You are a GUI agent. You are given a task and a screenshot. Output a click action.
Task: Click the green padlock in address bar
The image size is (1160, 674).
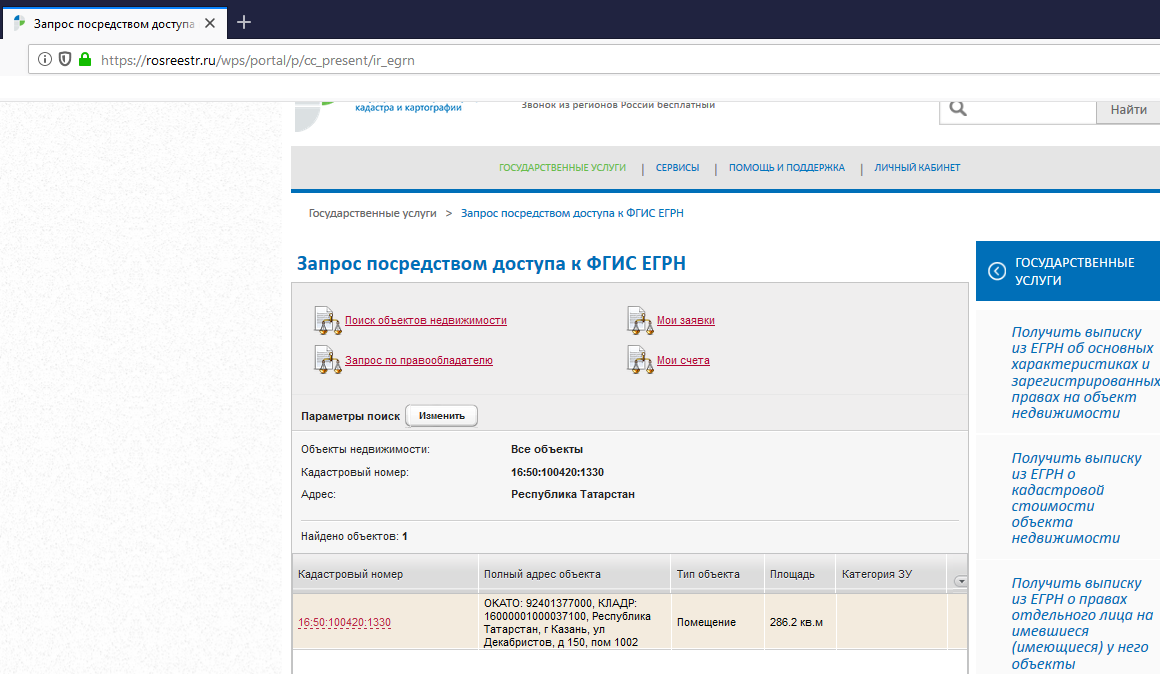tap(85, 60)
